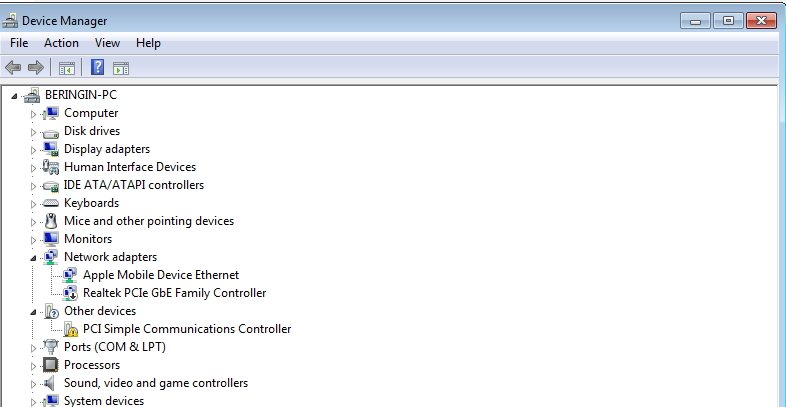
Task: Expand the Processors category
Action: tap(33, 365)
